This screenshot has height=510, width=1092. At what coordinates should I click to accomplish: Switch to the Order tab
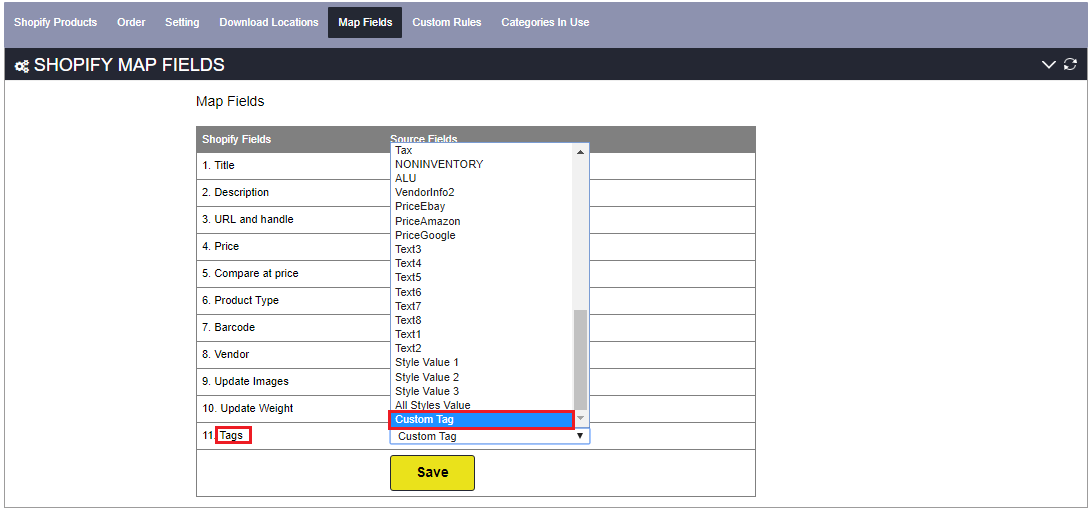[131, 22]
